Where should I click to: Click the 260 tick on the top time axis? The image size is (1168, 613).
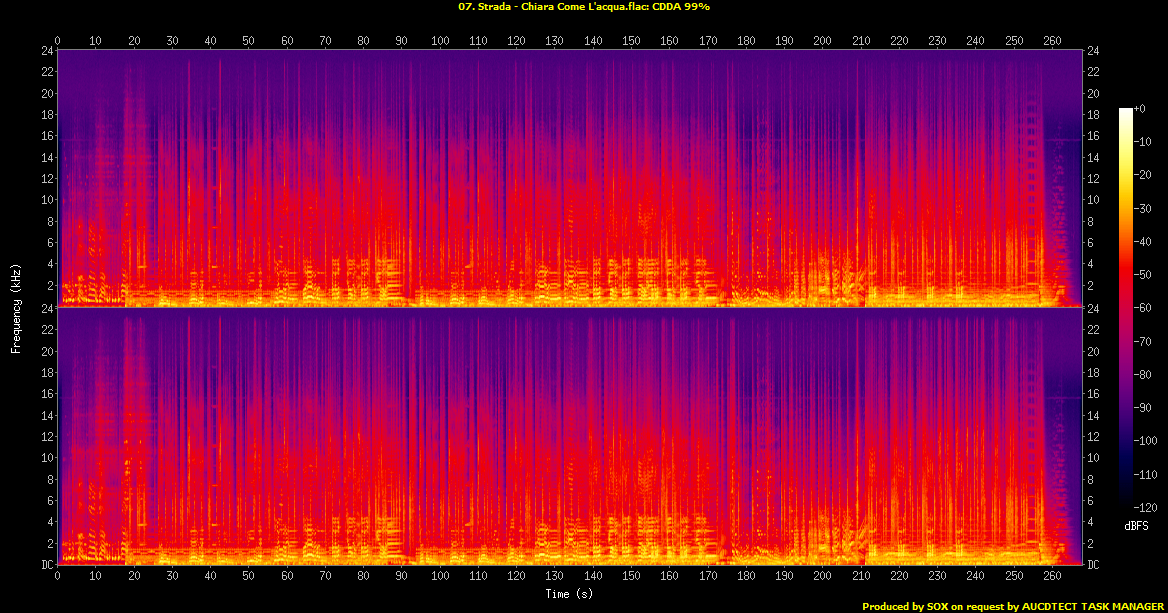1053,41
